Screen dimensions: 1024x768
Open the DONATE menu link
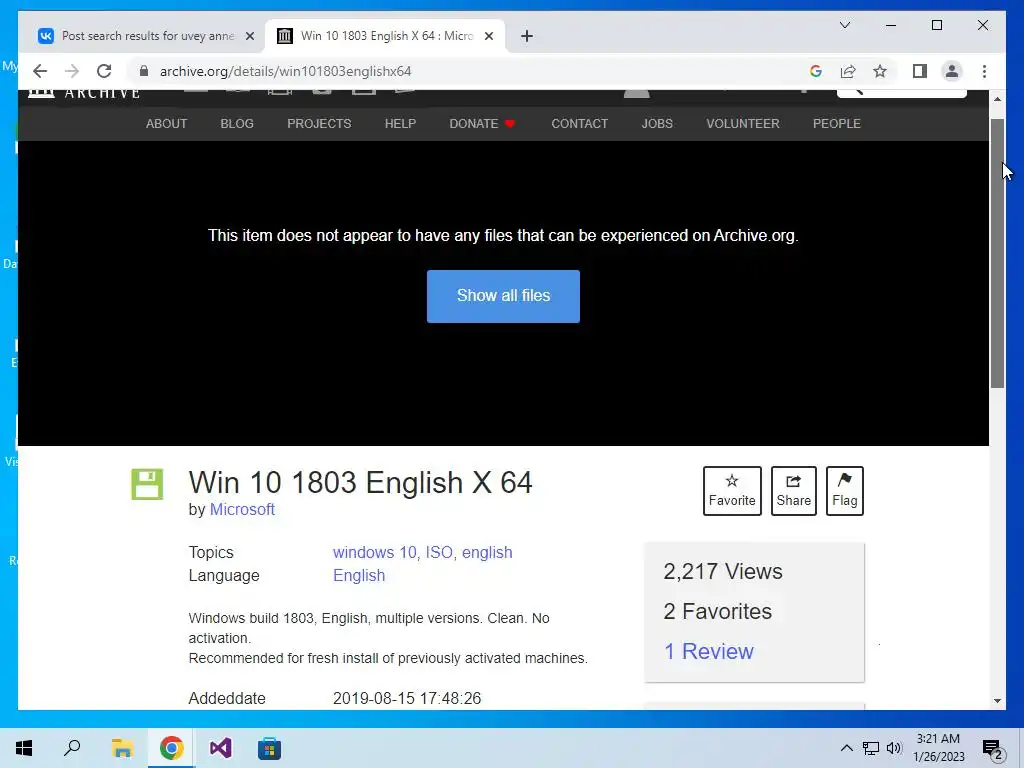[x=482, y=123]
